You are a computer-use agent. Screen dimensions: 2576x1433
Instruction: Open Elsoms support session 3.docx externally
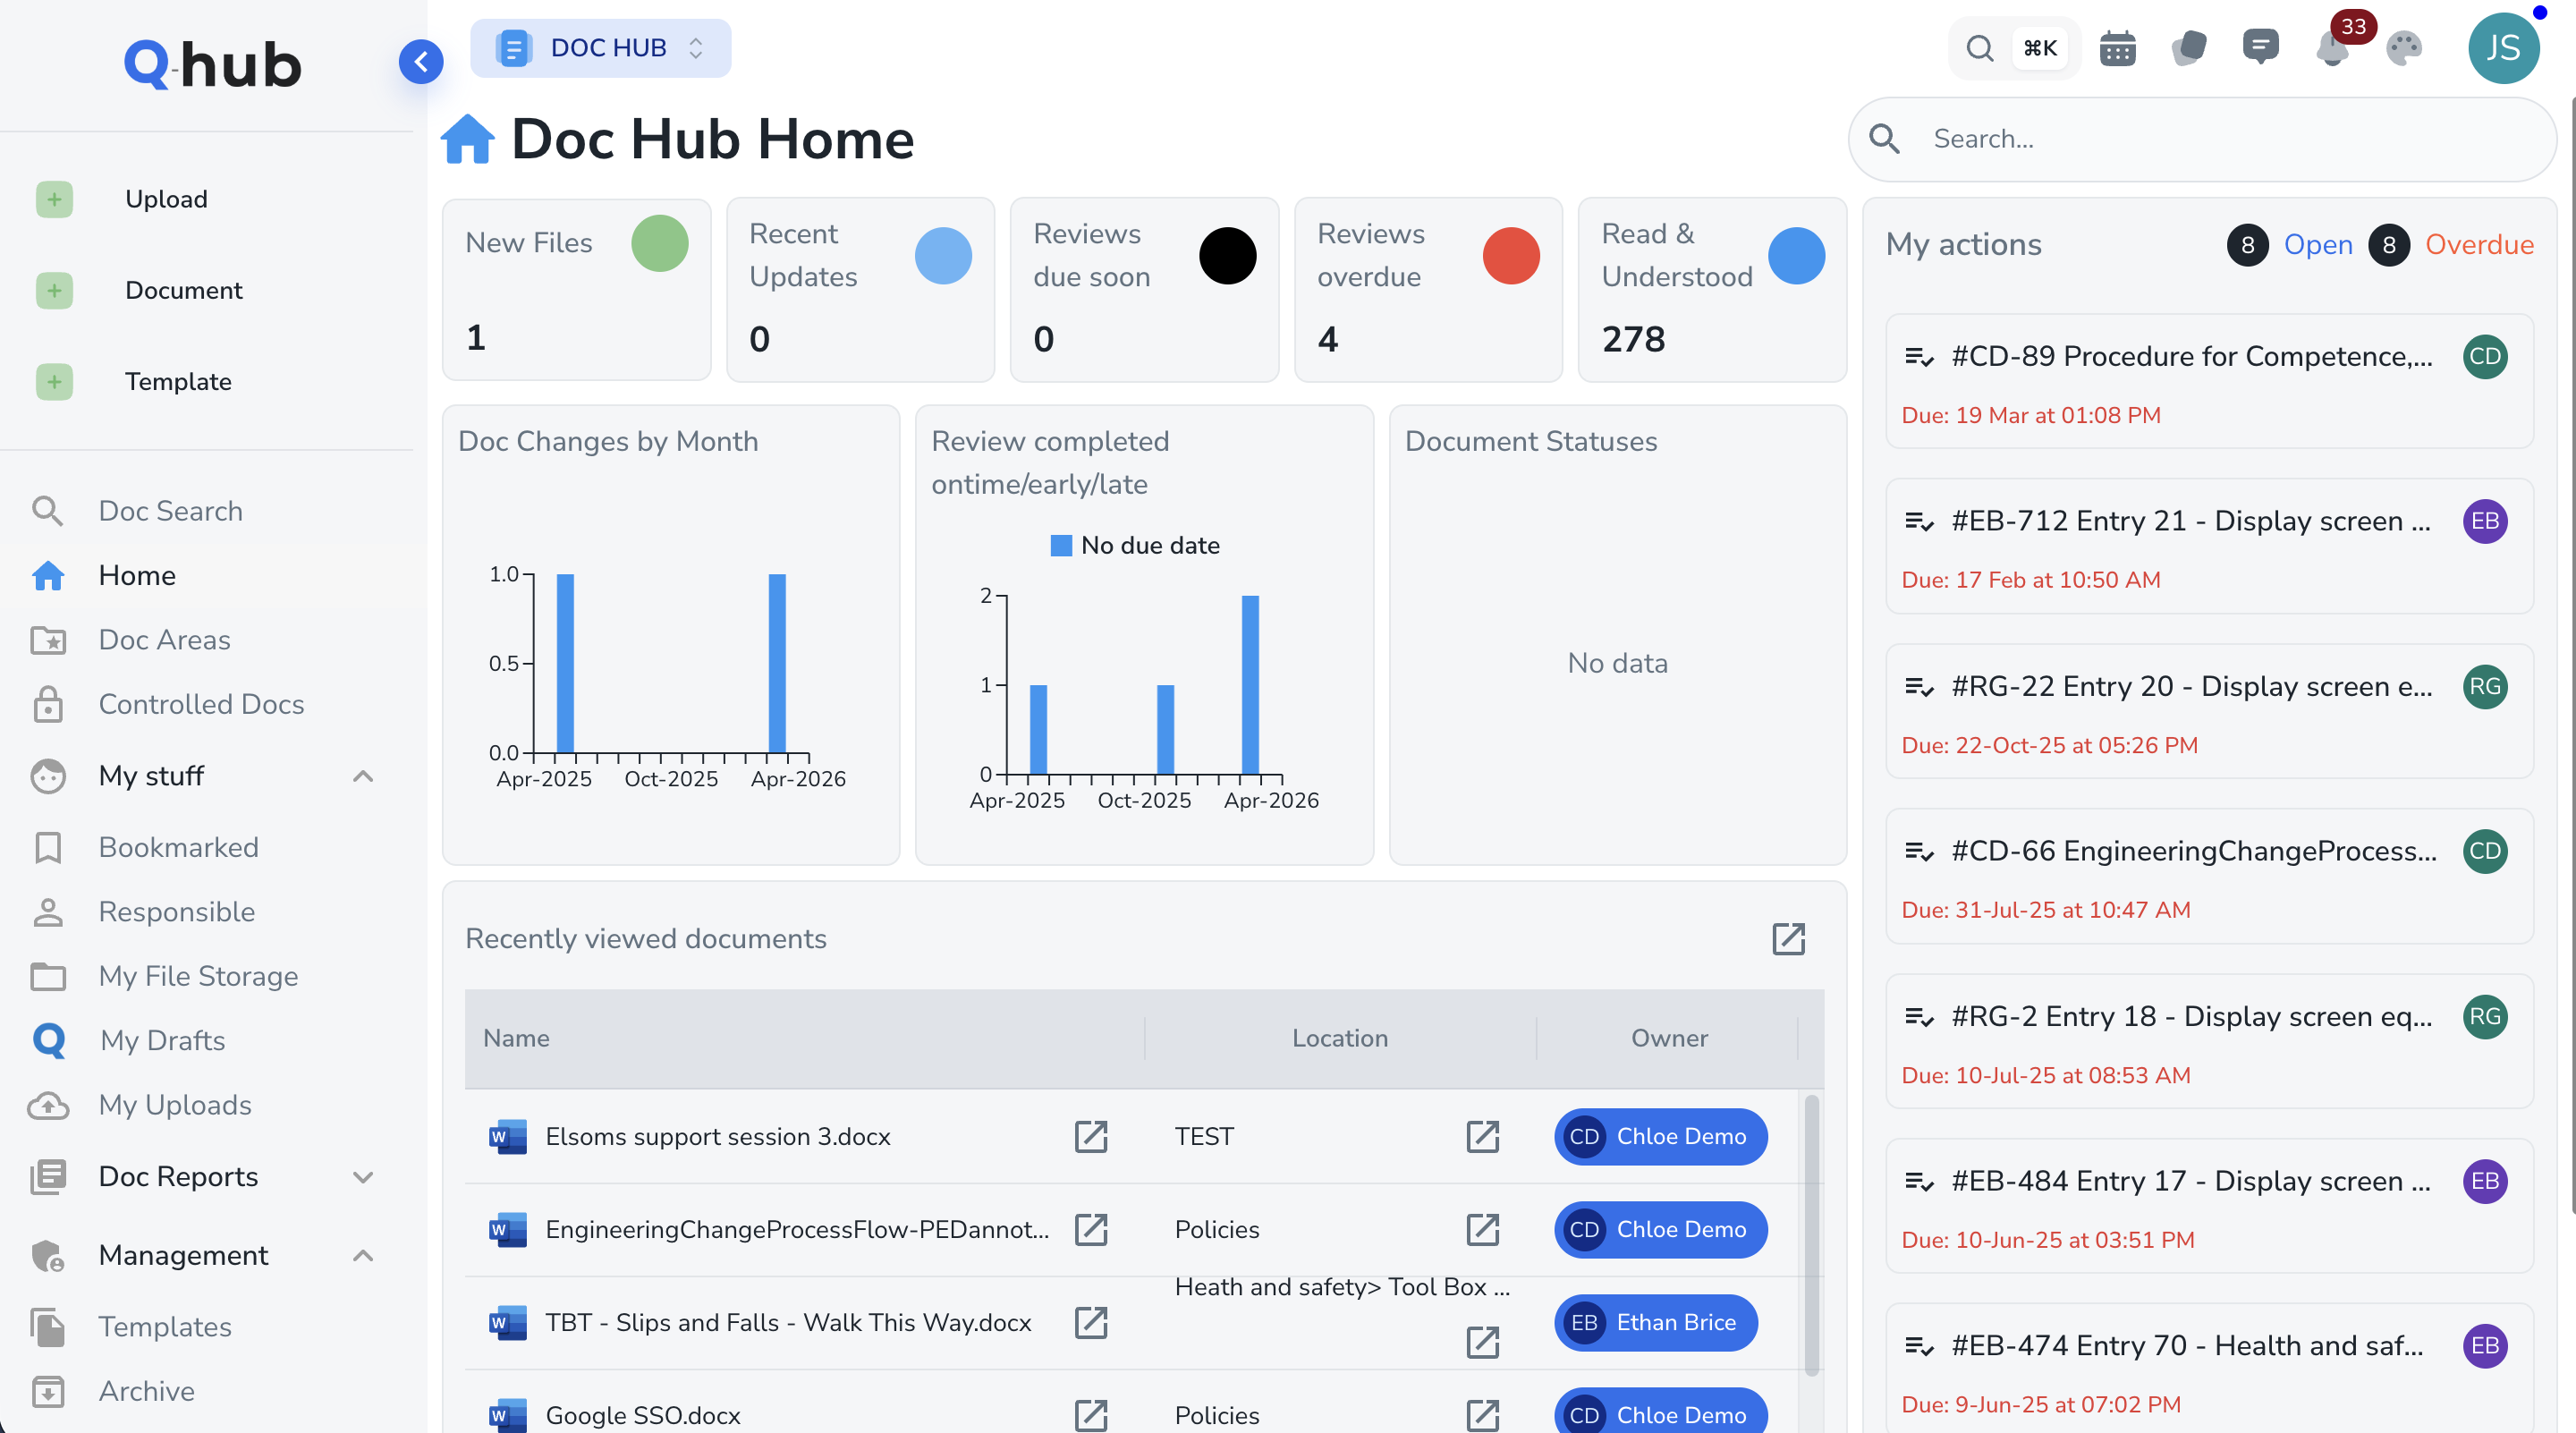[x=1091, y=1136]
